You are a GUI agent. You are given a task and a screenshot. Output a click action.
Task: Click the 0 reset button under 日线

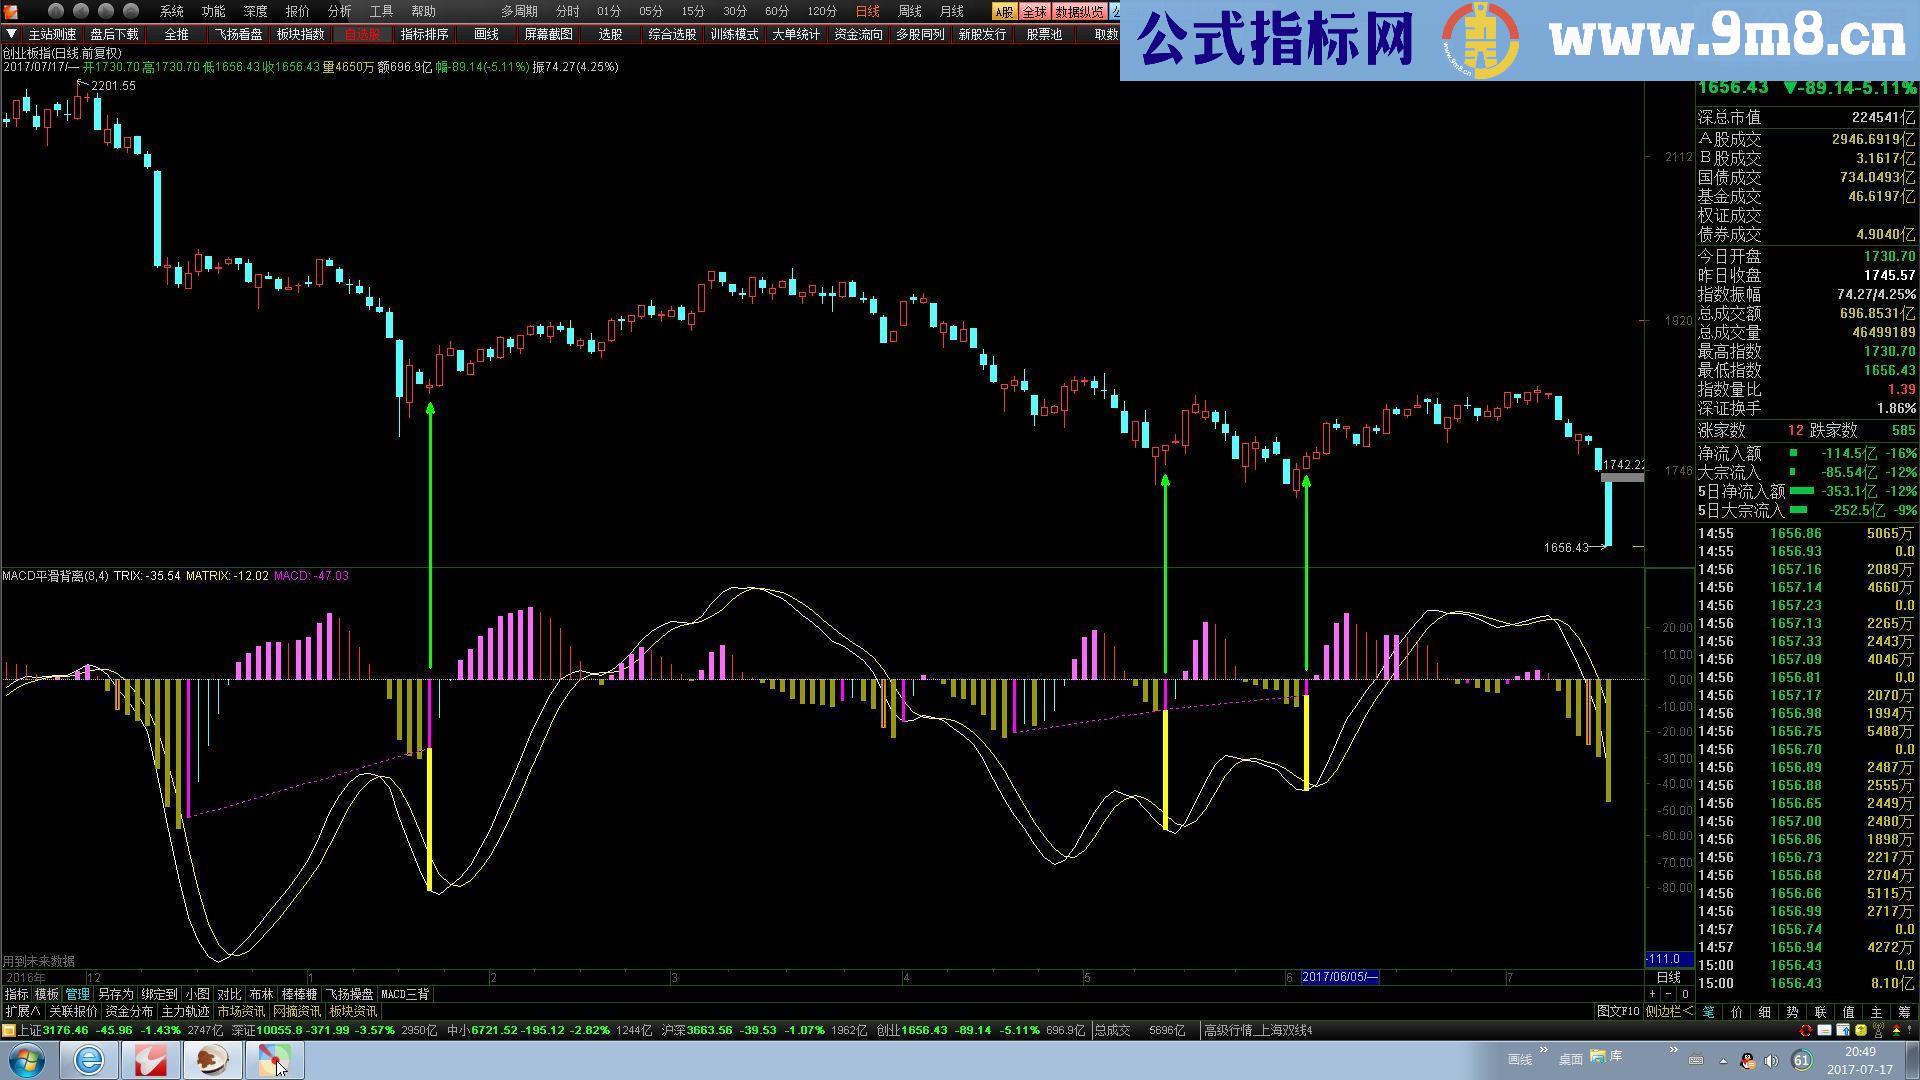(x=1685, y=994)
